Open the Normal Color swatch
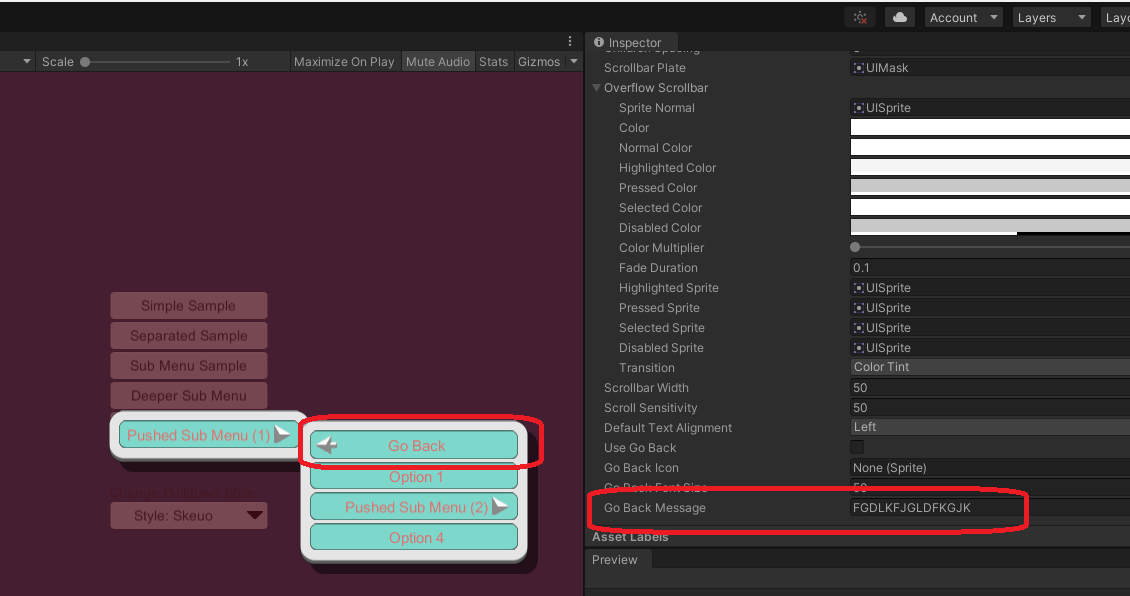1130x596 pixels. (x=989, y=148)
